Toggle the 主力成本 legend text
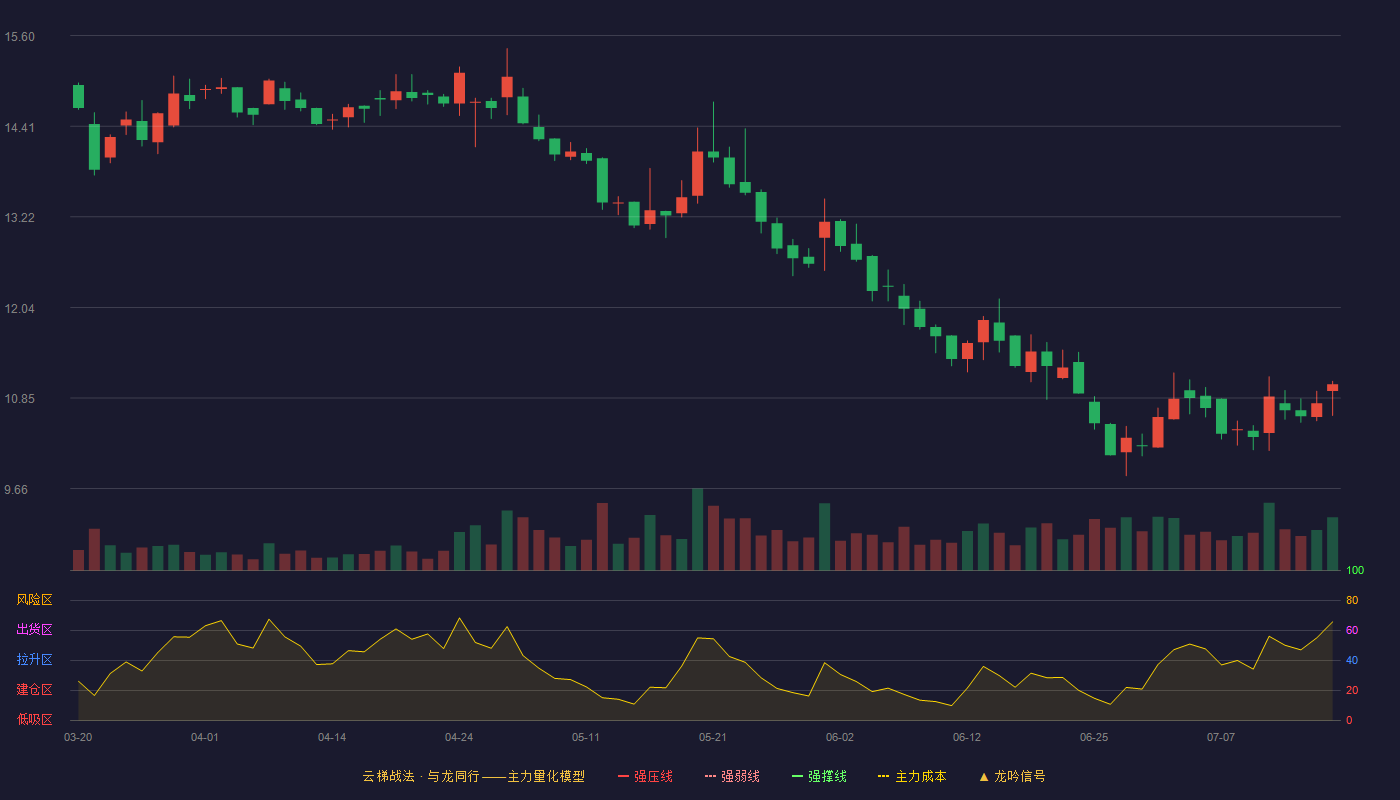1400x800 pixels. pos(920,776)
